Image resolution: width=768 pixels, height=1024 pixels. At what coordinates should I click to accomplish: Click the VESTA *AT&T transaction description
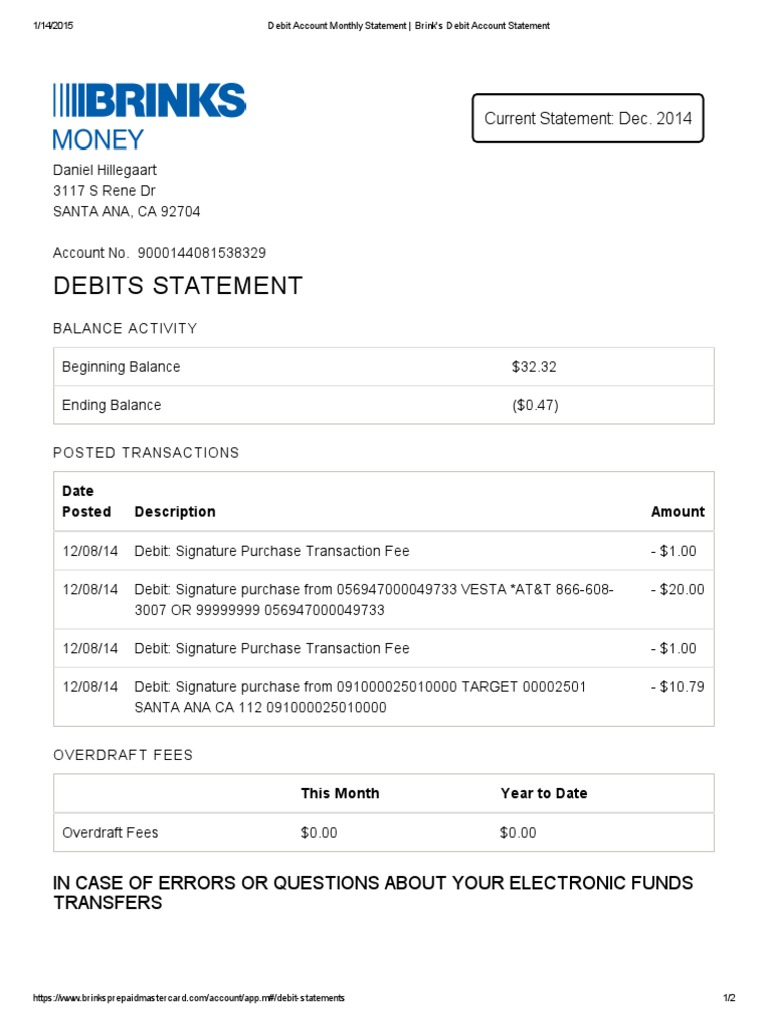click(x=374, y=600)
